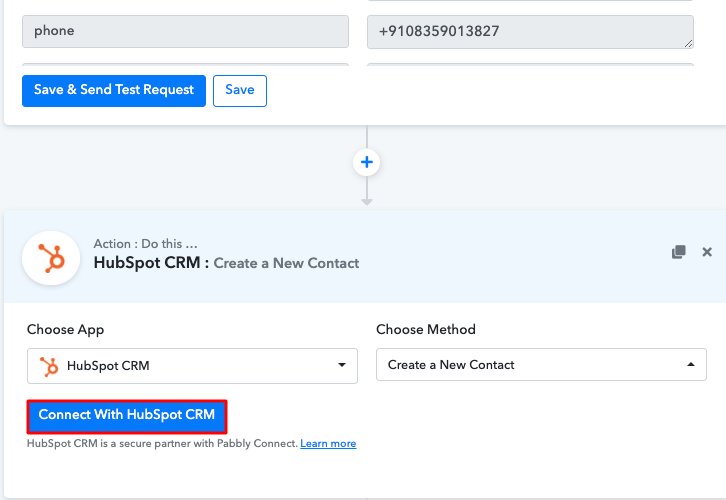Click the Choose App label
Image resolution: width=726 pixels, height=500 pixels.
tap(65, 330)
